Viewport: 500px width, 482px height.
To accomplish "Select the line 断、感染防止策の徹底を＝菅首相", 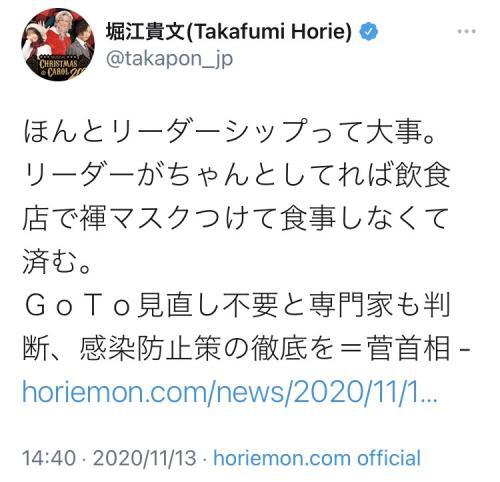I will 236,349.
